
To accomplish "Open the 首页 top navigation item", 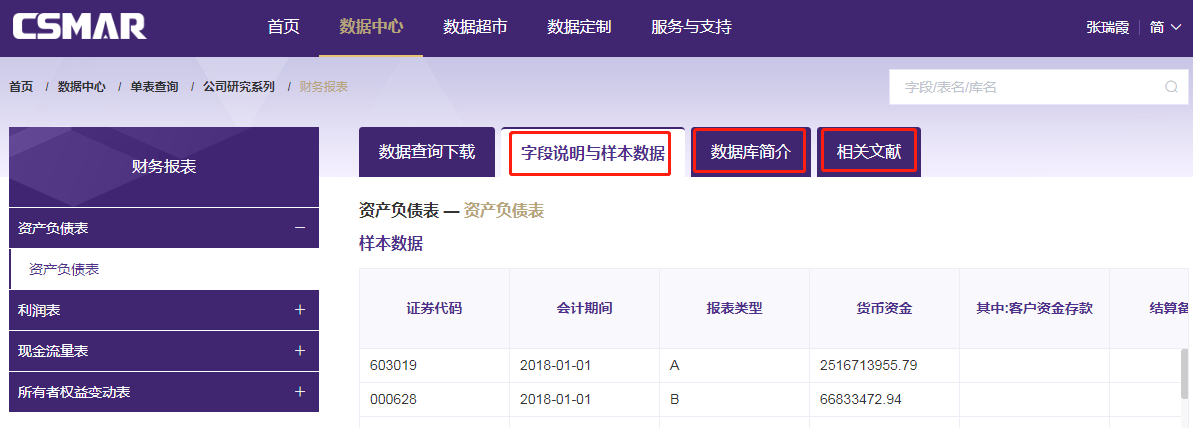I will click(x=284, y=27).
